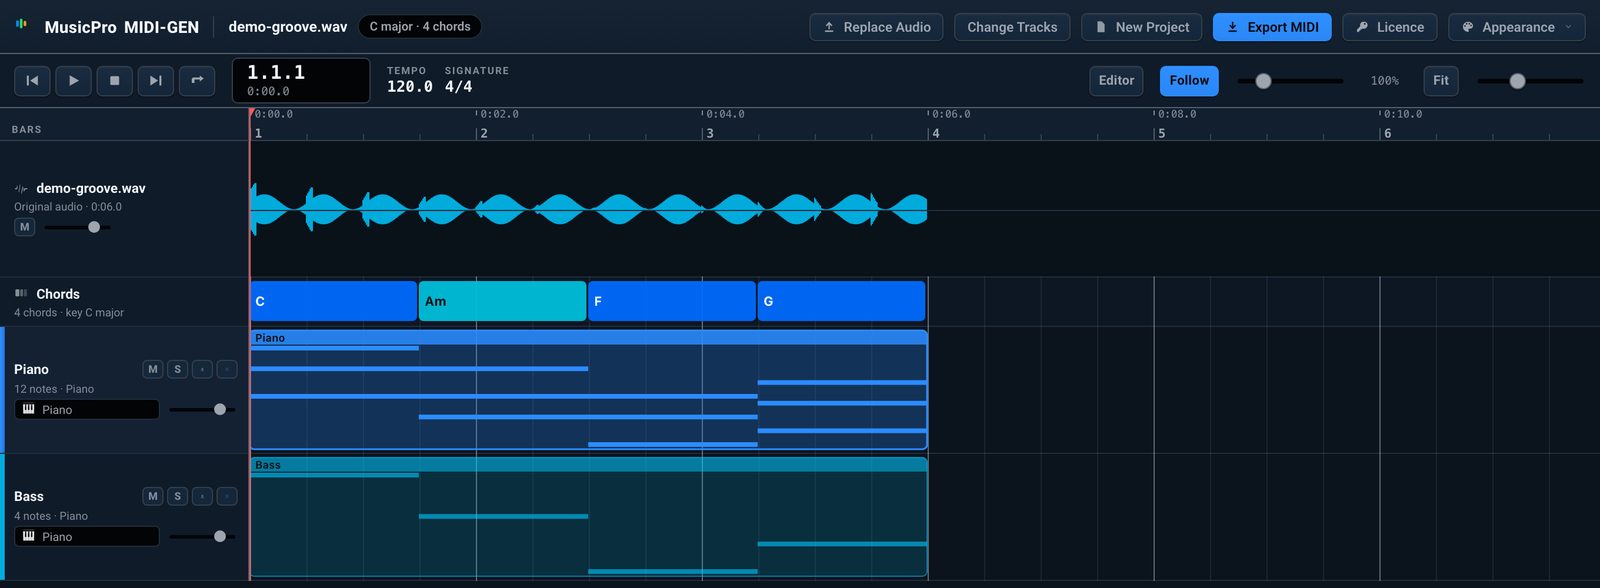Click the Fit zoom button

click(1441, 81)
